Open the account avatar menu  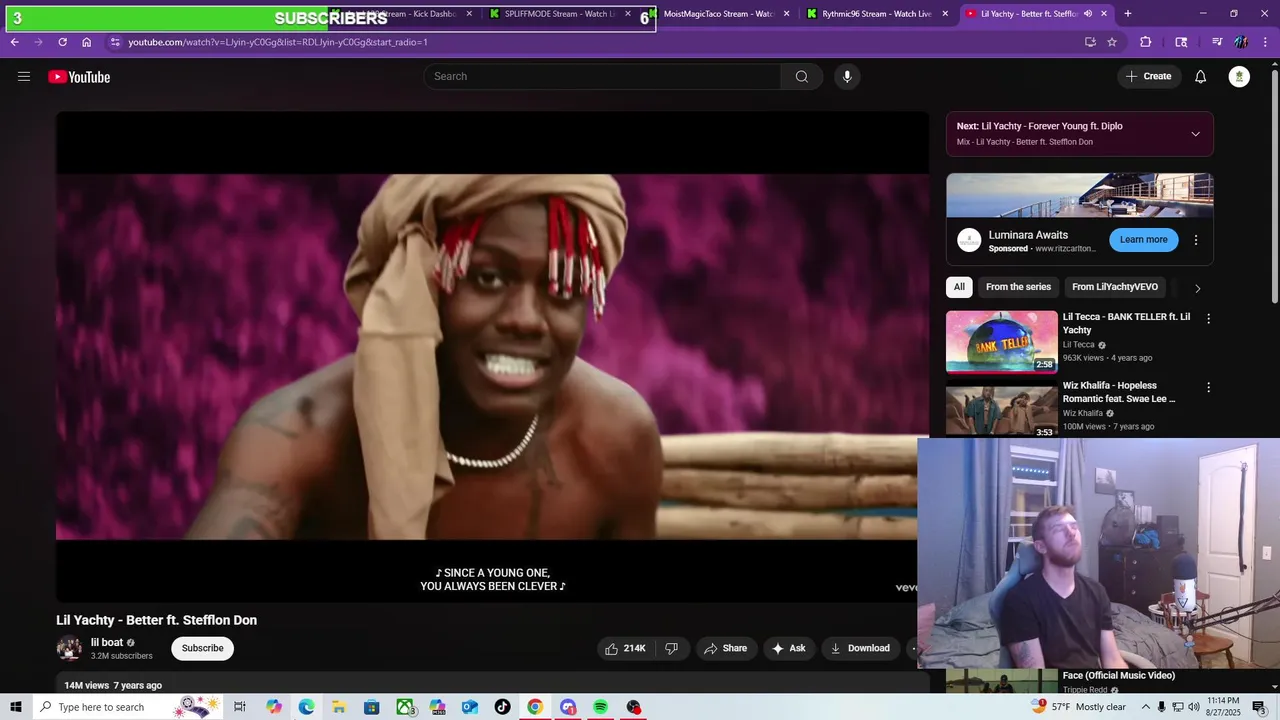(x=1239, y=77)
